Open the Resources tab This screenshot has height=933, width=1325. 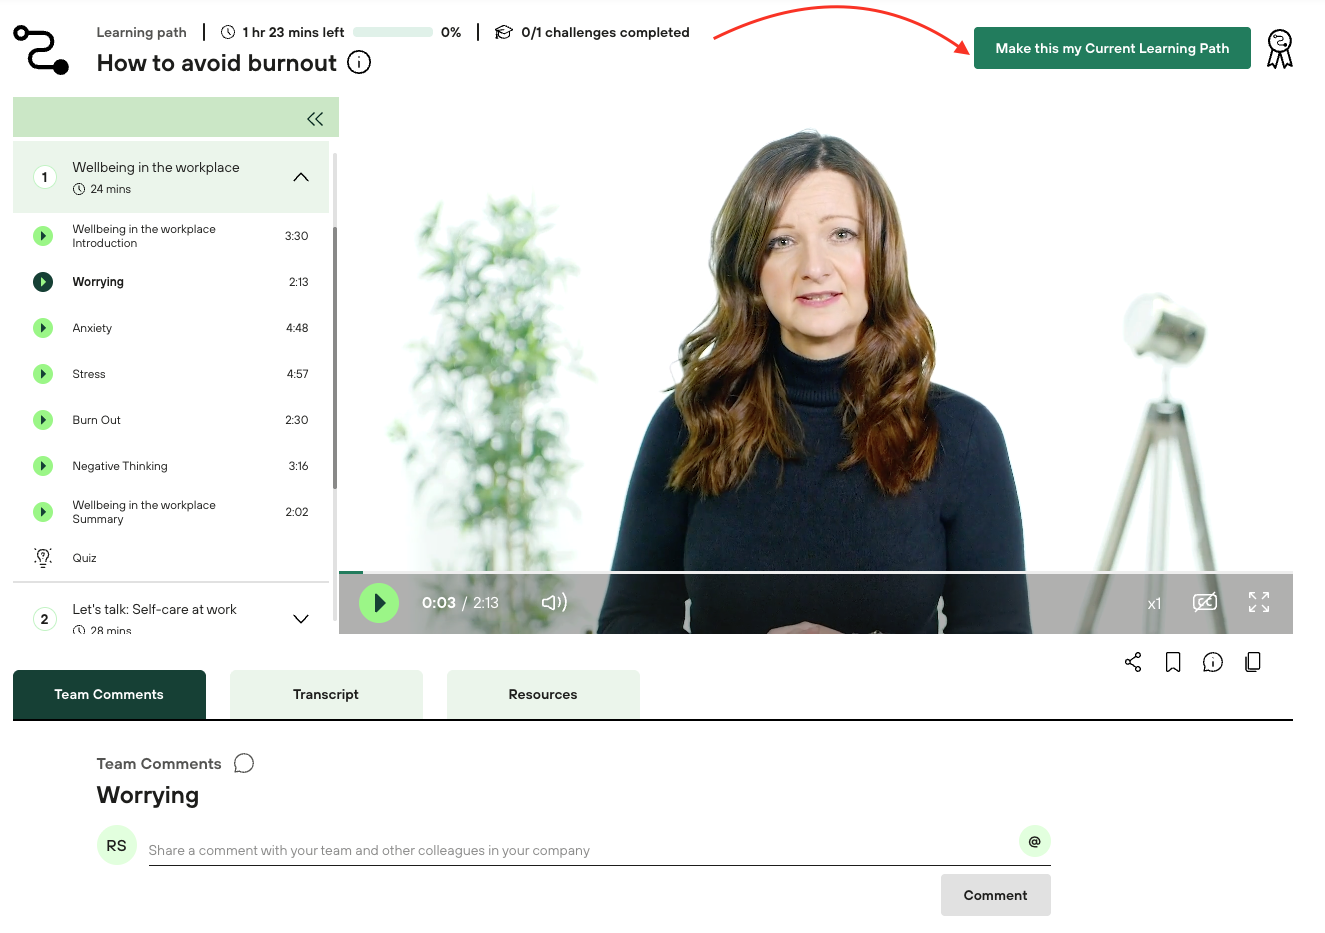543,694
